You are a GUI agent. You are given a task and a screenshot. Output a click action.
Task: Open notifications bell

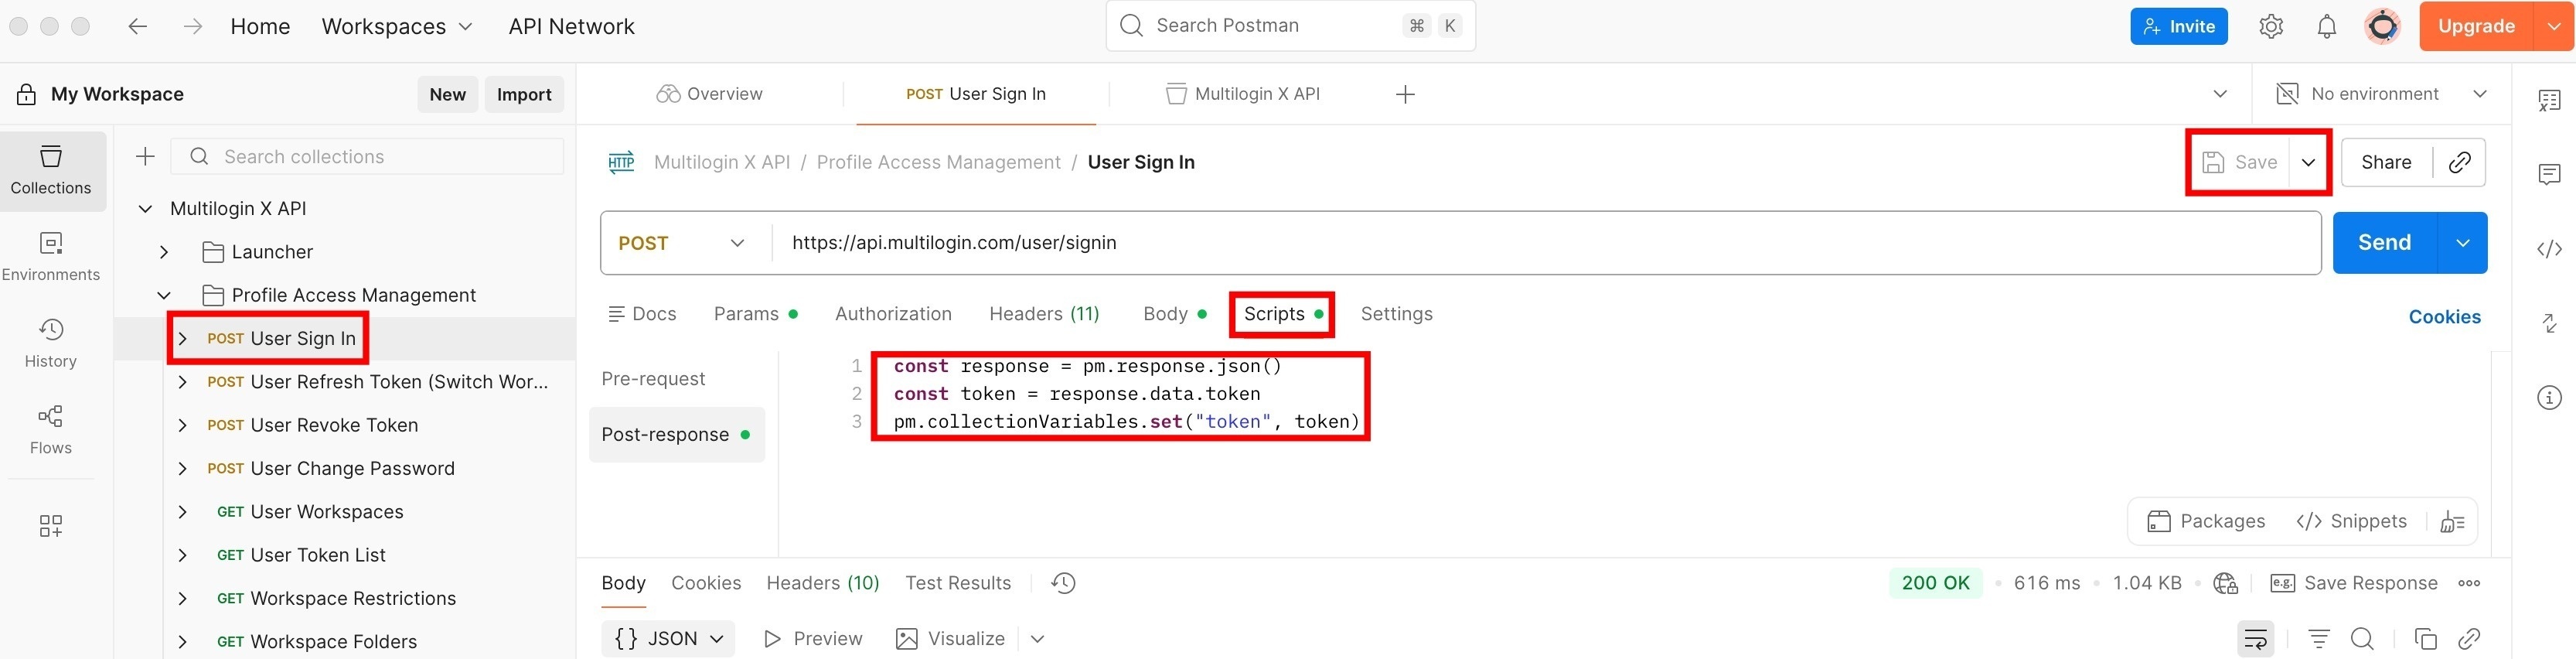(x=2327, y=26)
